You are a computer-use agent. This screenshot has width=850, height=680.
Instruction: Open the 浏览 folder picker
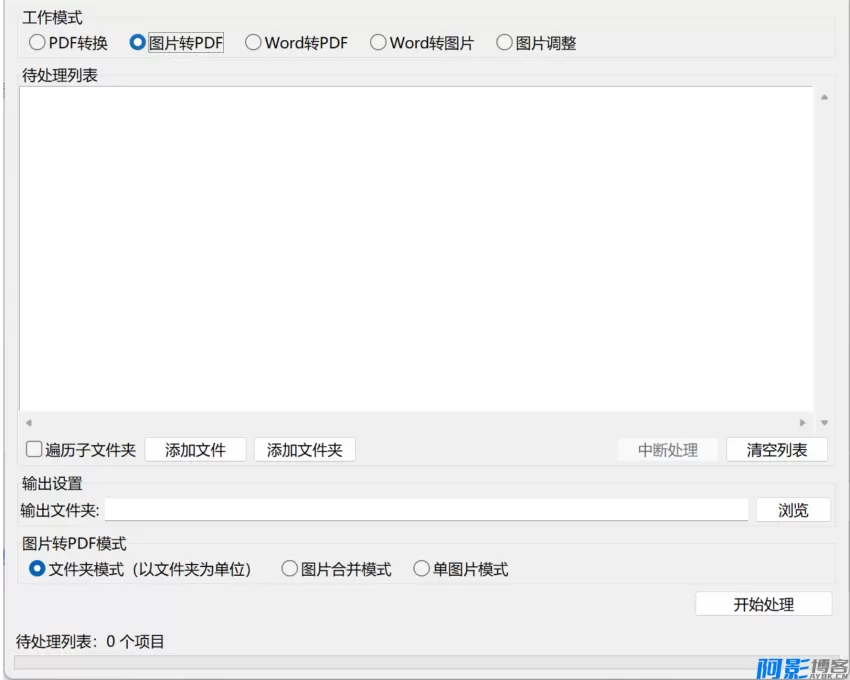[x=793, y=509]
